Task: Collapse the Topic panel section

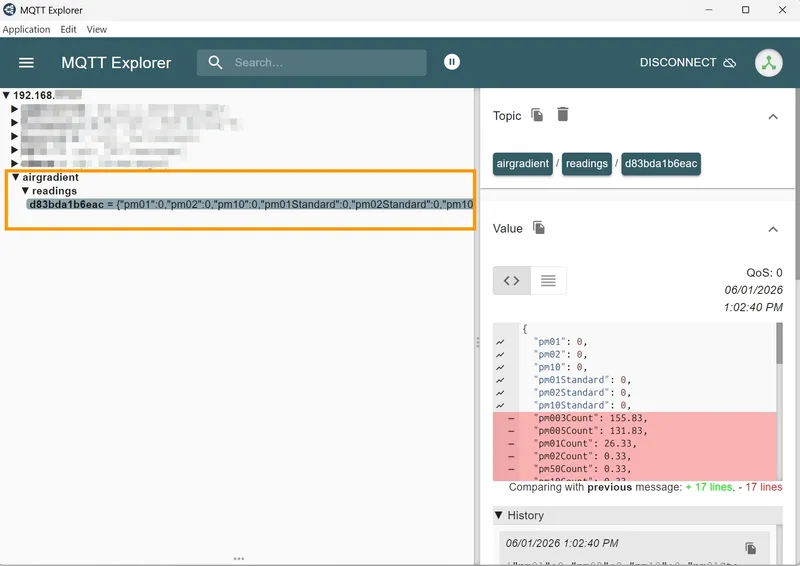Action: click(773, 117)
